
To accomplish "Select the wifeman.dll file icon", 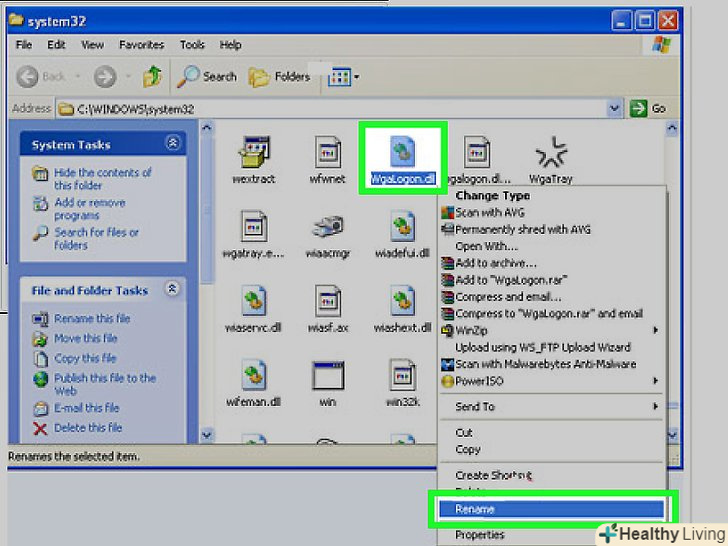I will click(254, 375).
